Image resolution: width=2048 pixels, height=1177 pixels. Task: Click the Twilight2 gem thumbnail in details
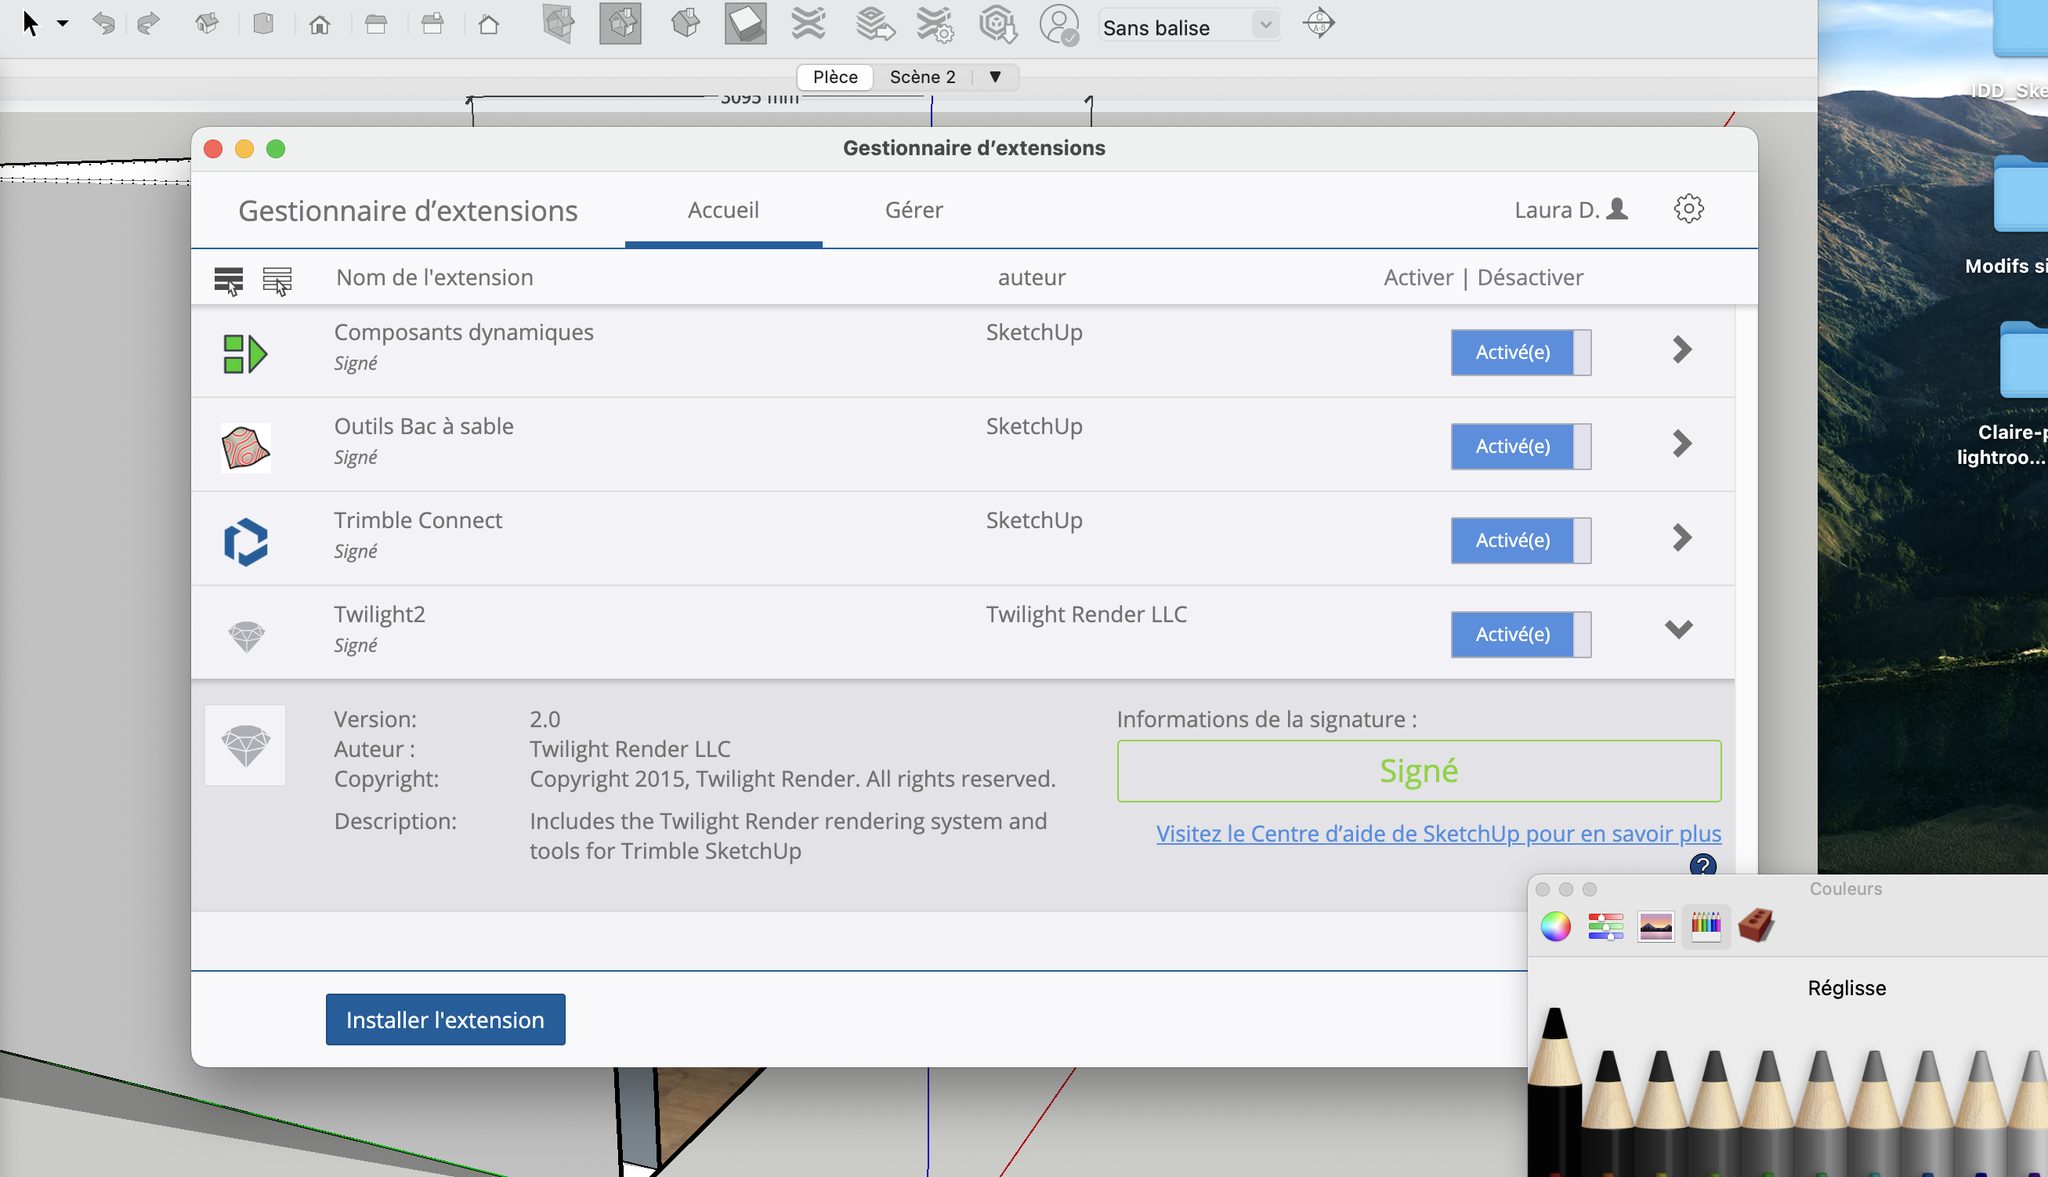coord(245,745)
